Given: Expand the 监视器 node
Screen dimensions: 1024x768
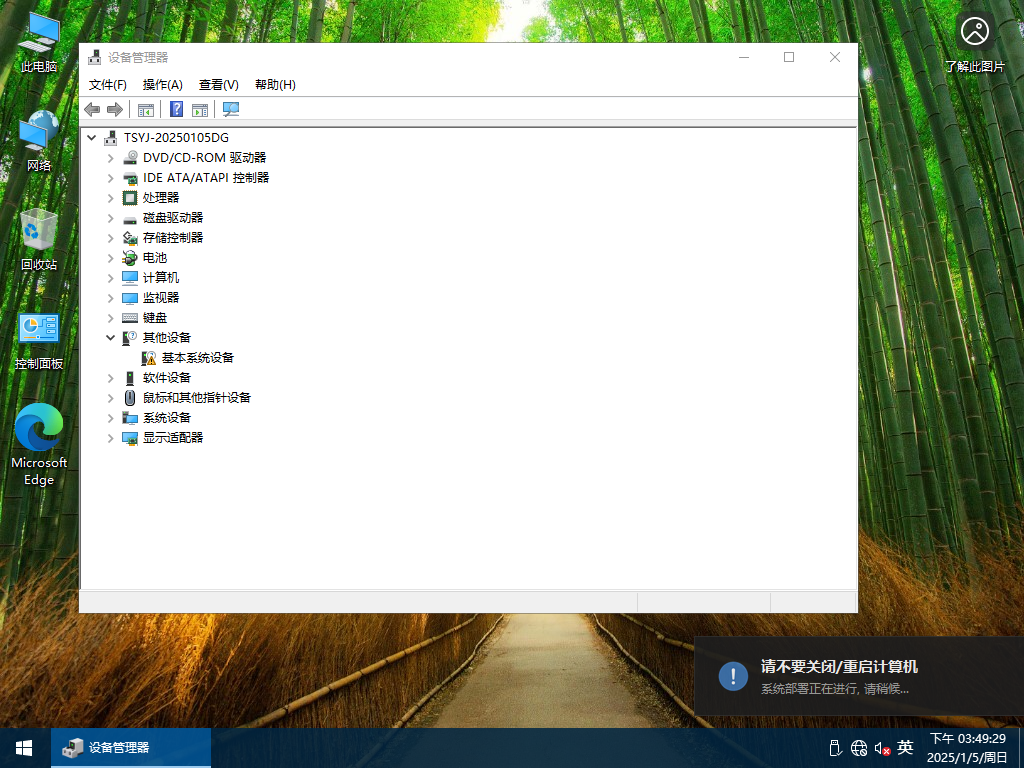Looking at the screenshot, I should (110, 298).
